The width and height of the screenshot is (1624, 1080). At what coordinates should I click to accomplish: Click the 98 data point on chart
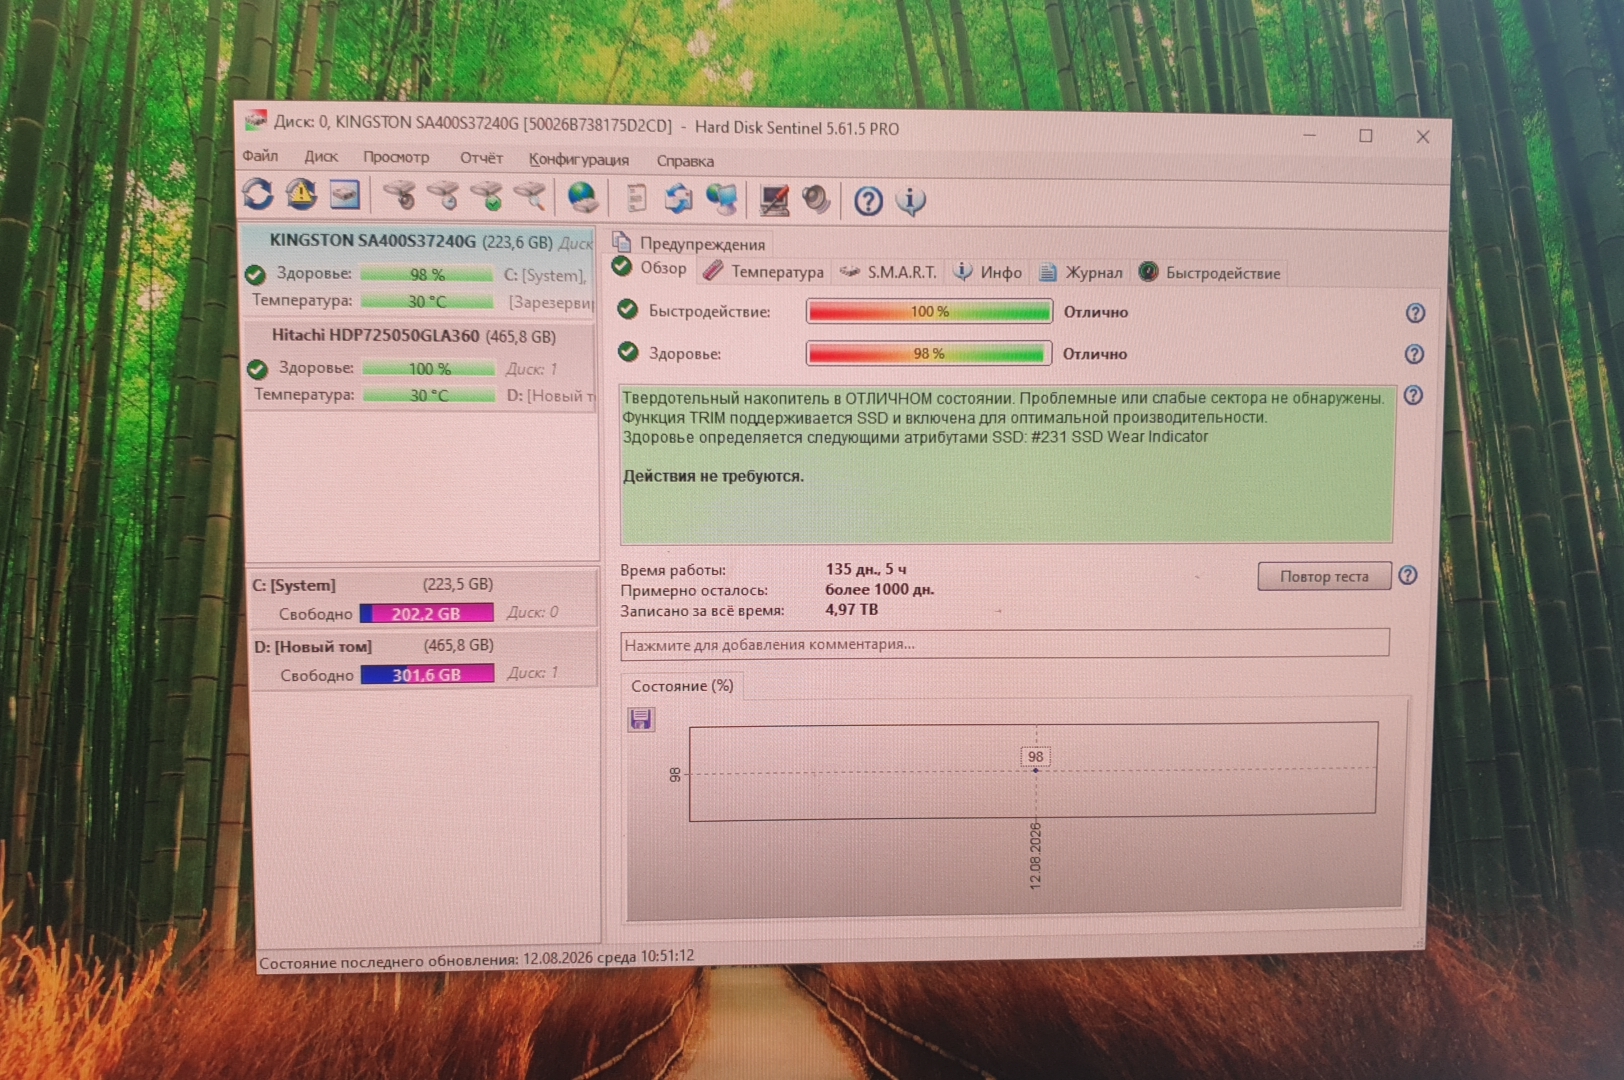pos(1035,769)
